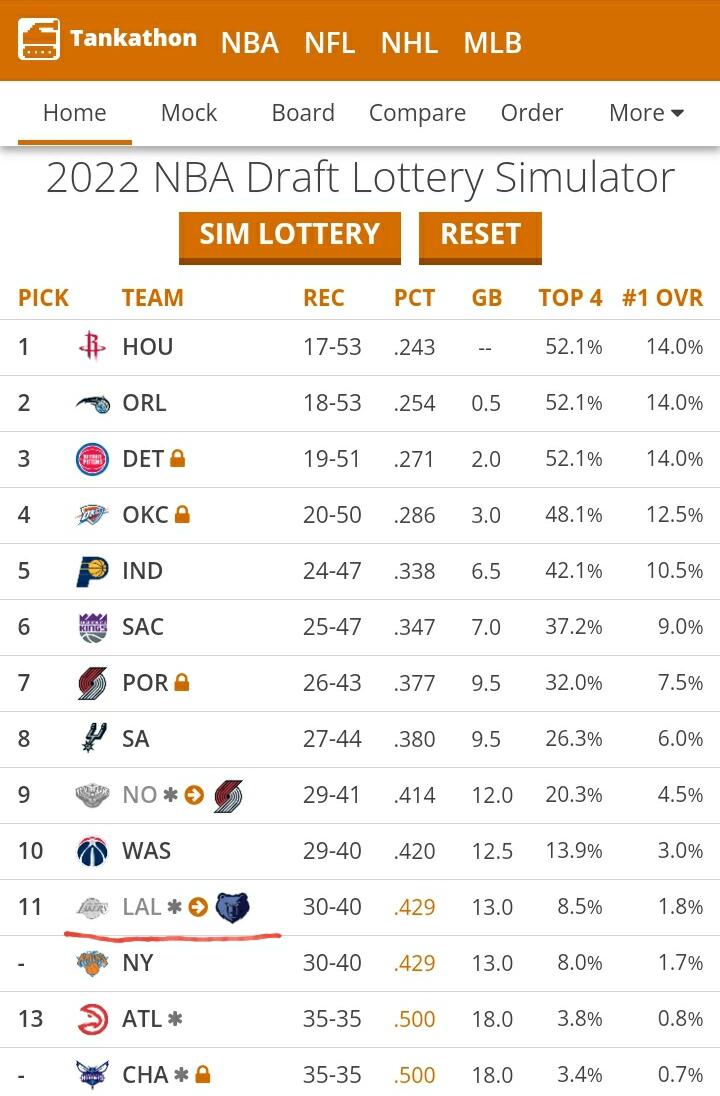Viewport: 720px width, 1096px height.
Task: Click the Indiana Pacers team logo
Action: click(x=92, y=571)
